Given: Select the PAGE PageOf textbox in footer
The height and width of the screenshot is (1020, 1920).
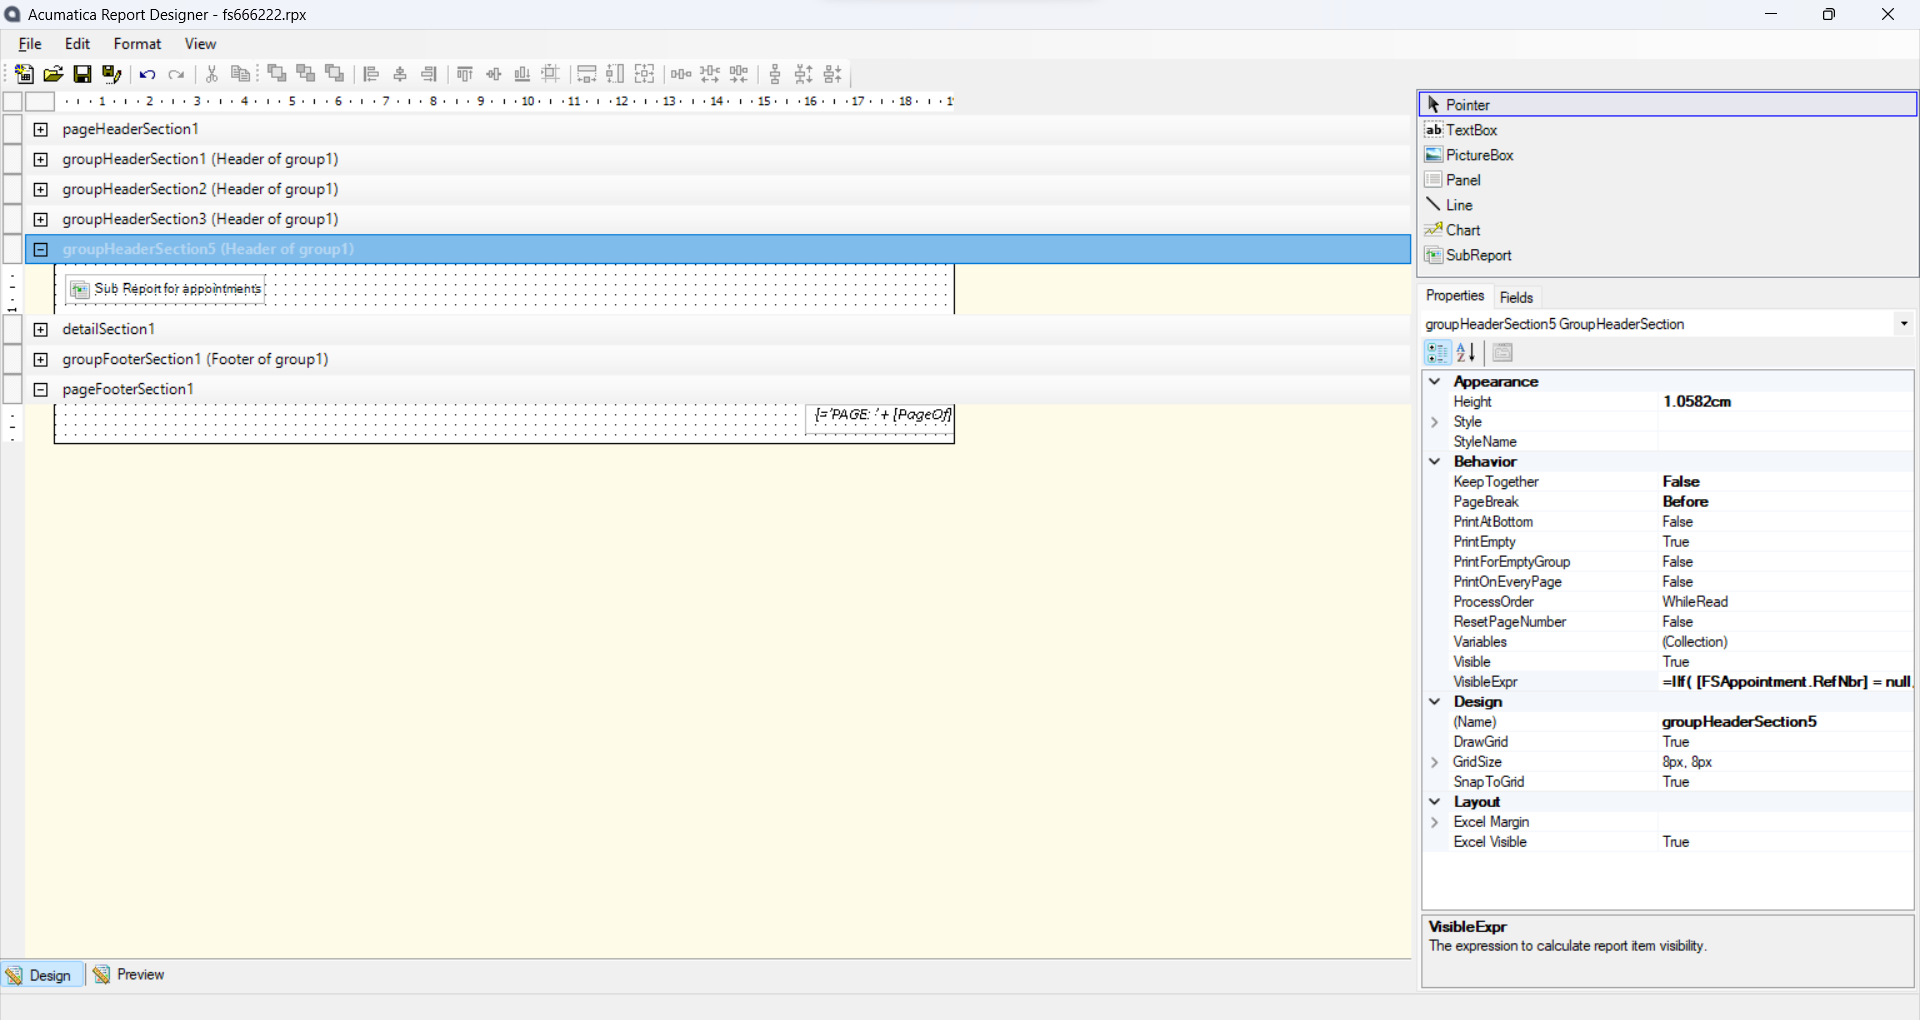Looking at the screenshot, I should 880,417.
